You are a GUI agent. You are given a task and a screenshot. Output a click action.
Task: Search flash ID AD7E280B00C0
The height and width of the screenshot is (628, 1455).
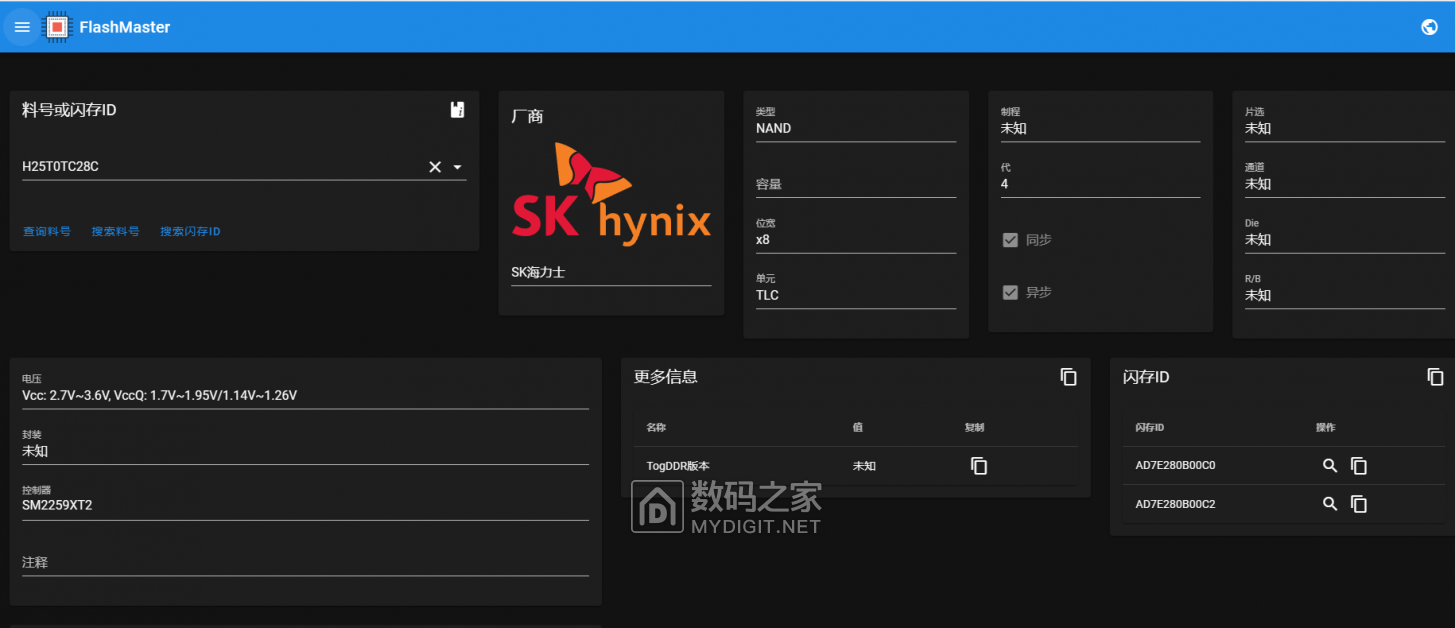[x=1330, y=465]
